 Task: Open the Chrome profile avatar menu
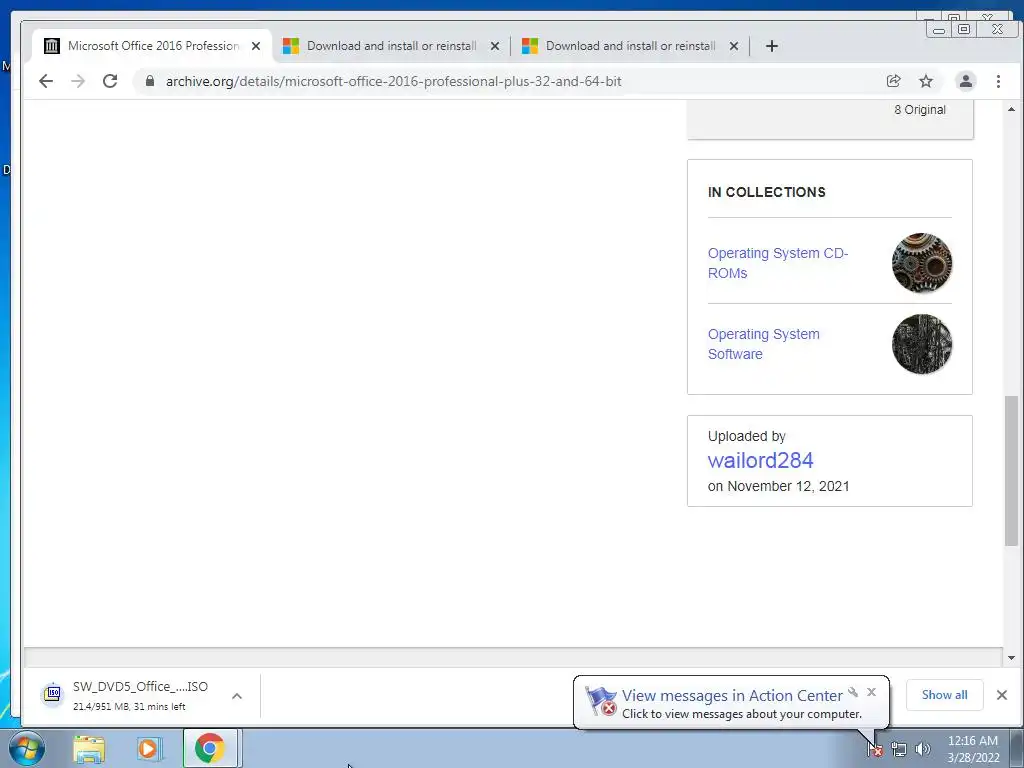[966, 81]
